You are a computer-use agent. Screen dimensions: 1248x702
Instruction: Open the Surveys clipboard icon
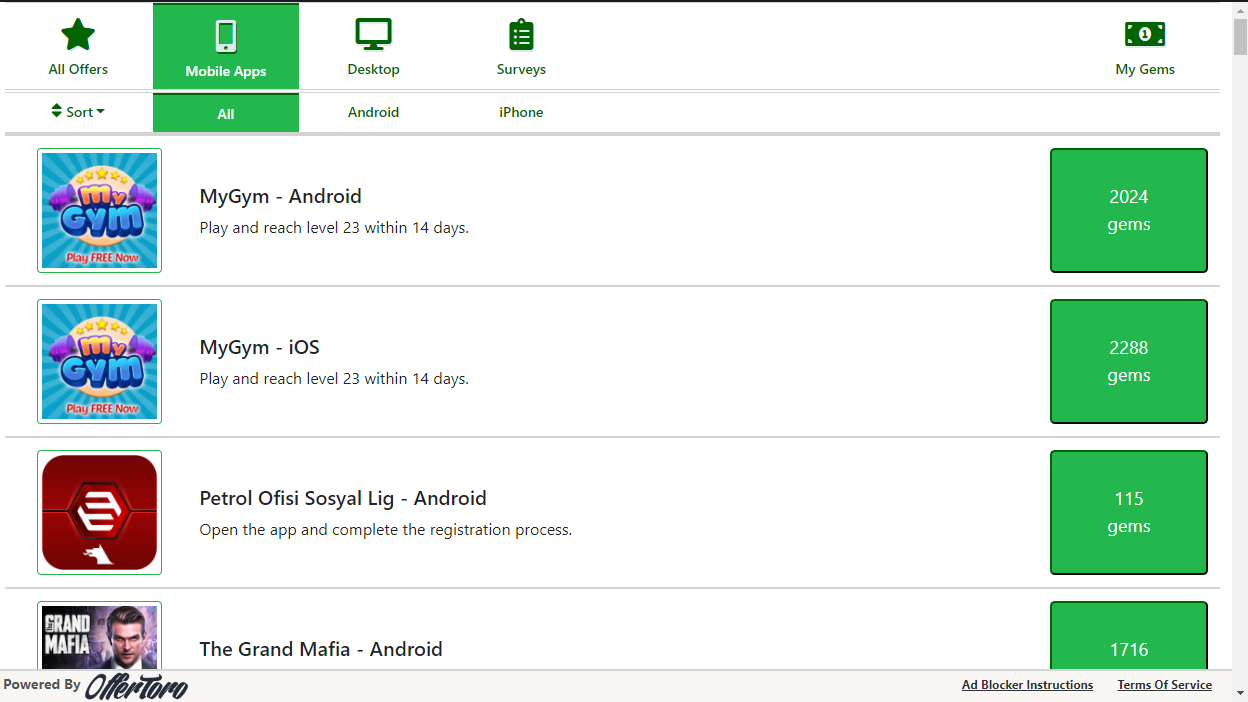521,35
